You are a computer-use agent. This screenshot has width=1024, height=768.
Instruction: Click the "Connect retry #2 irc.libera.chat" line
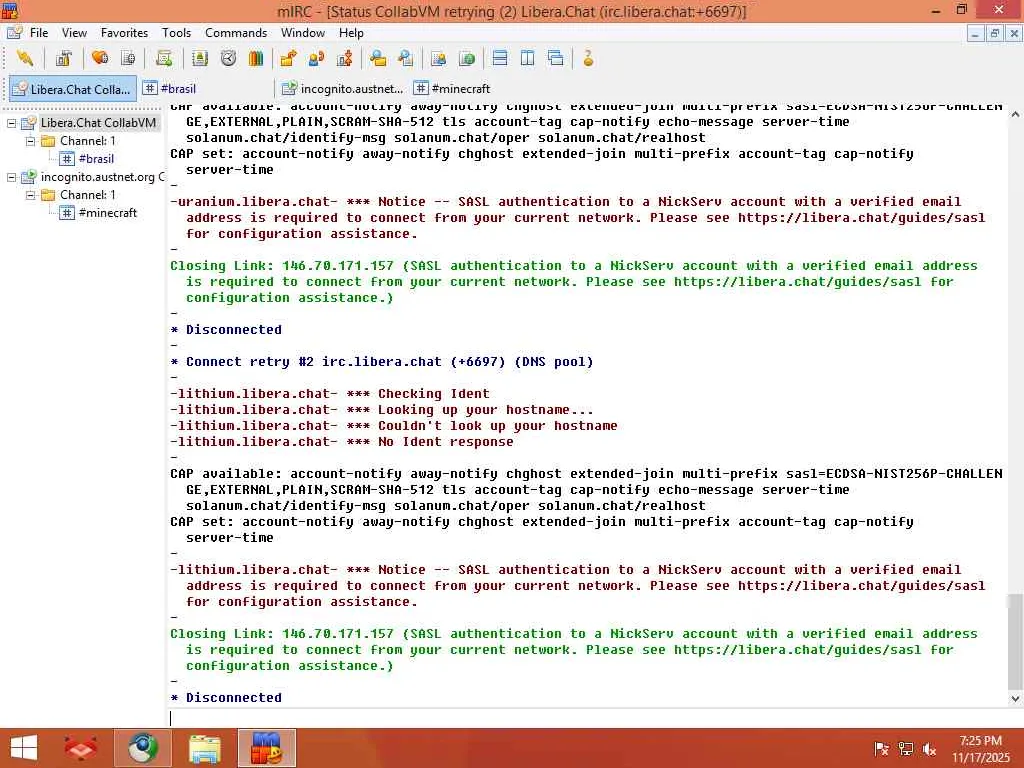point(381,362)
